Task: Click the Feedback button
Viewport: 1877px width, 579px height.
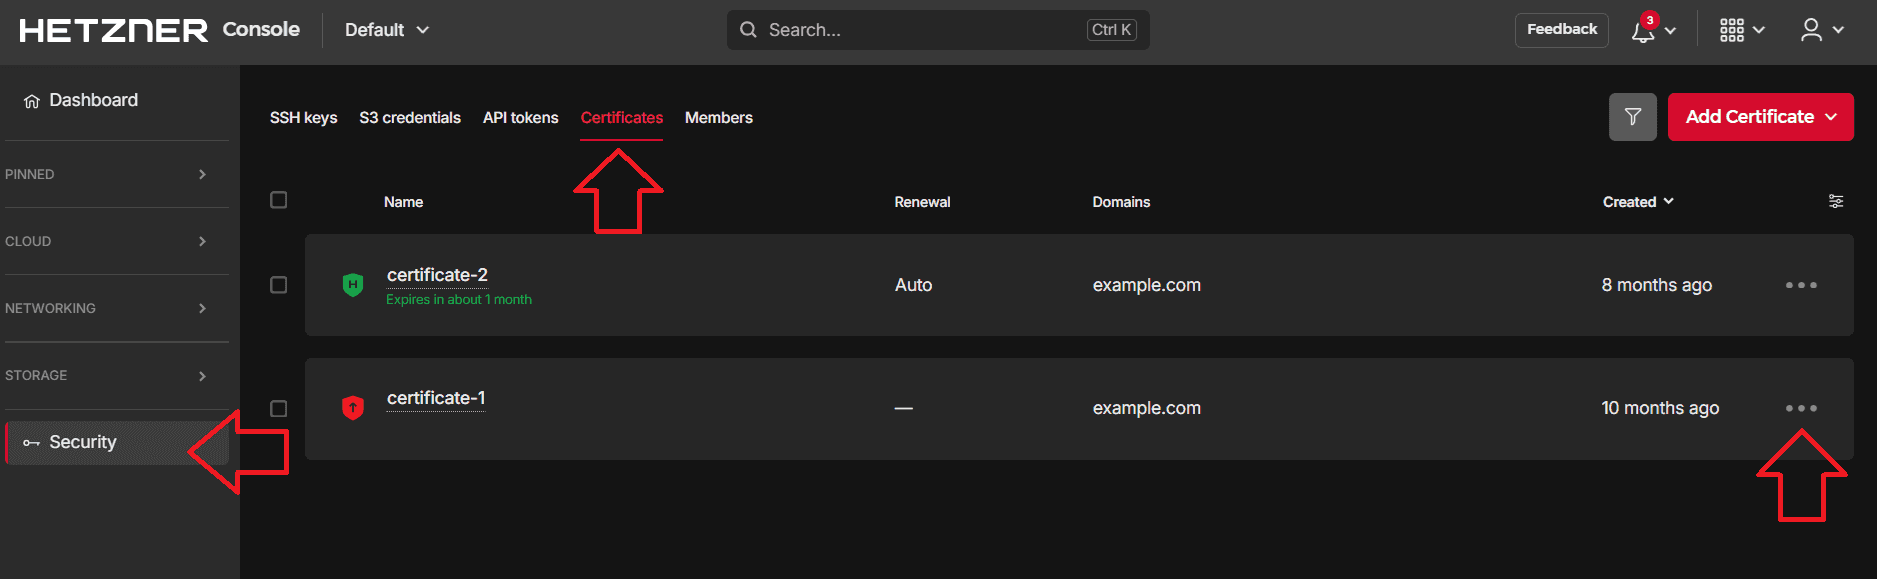Action: 1562,30
